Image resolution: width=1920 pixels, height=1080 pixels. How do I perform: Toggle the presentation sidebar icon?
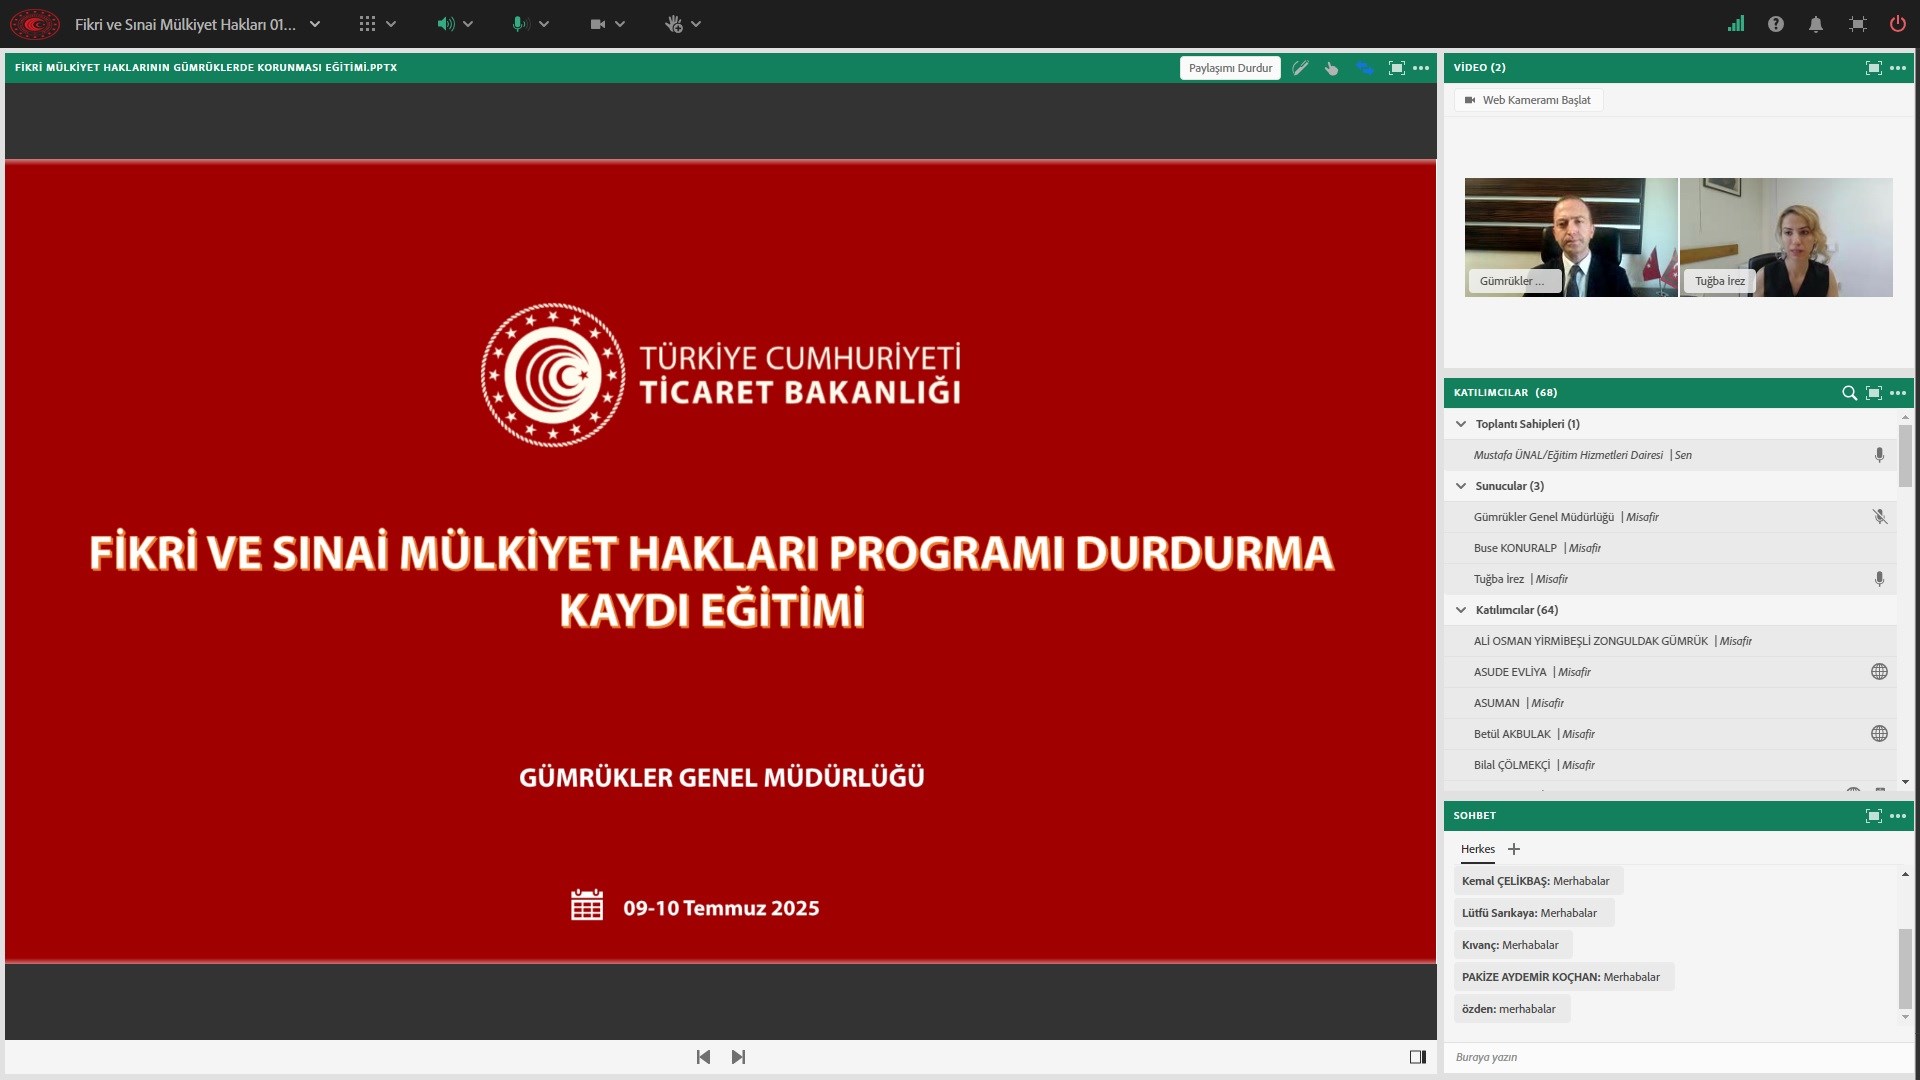1418,1057
